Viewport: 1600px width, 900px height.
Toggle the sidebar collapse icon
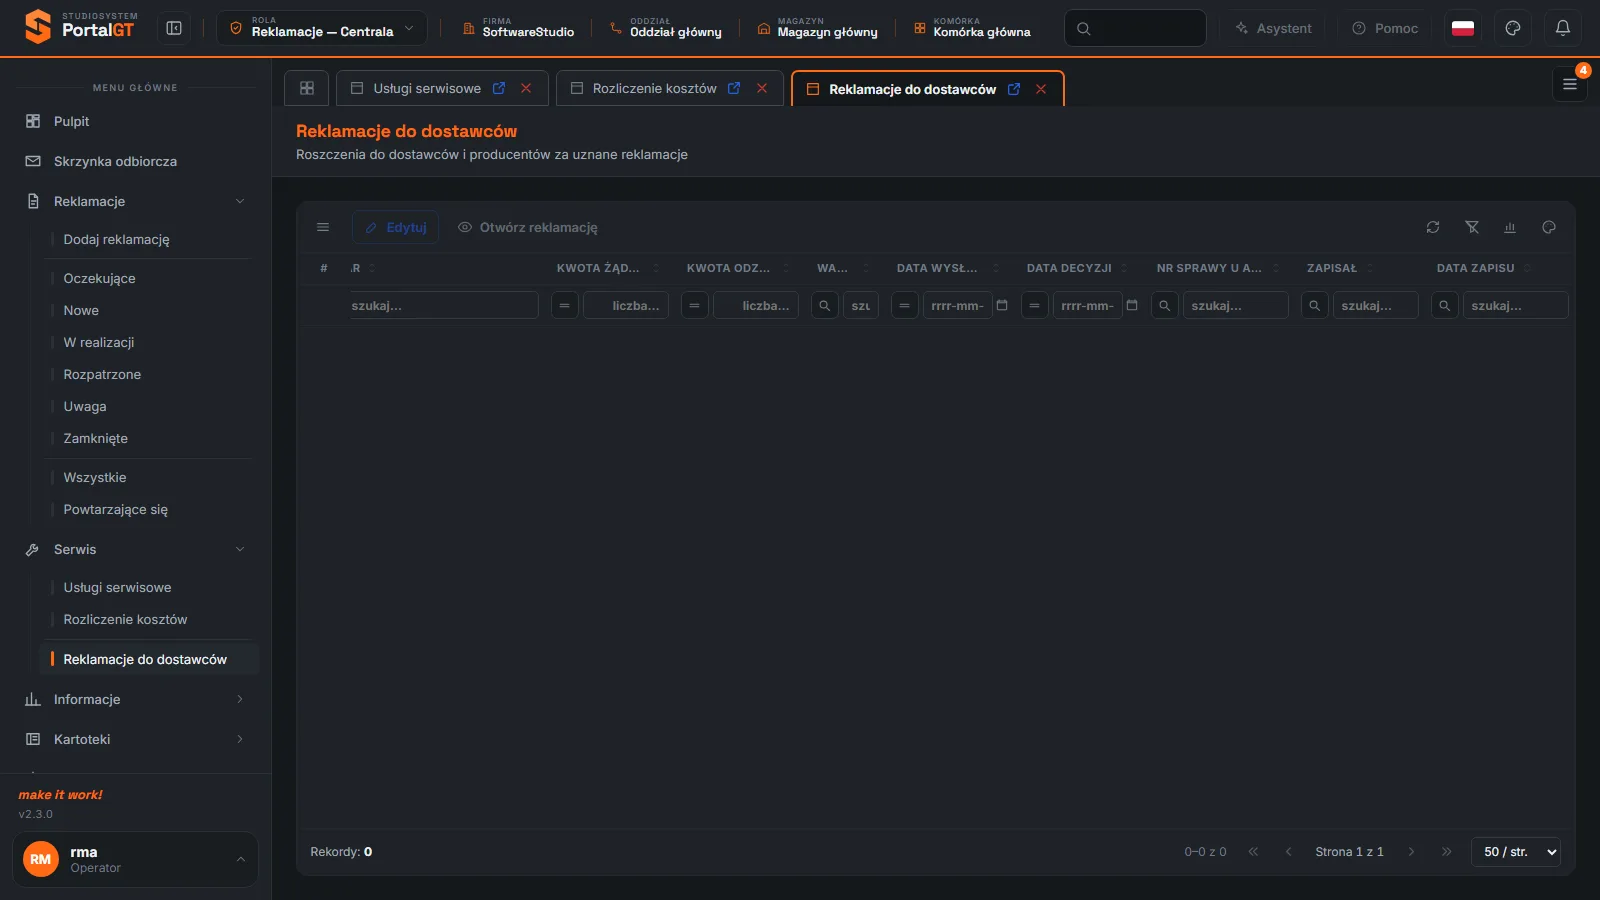pos(174,28)
